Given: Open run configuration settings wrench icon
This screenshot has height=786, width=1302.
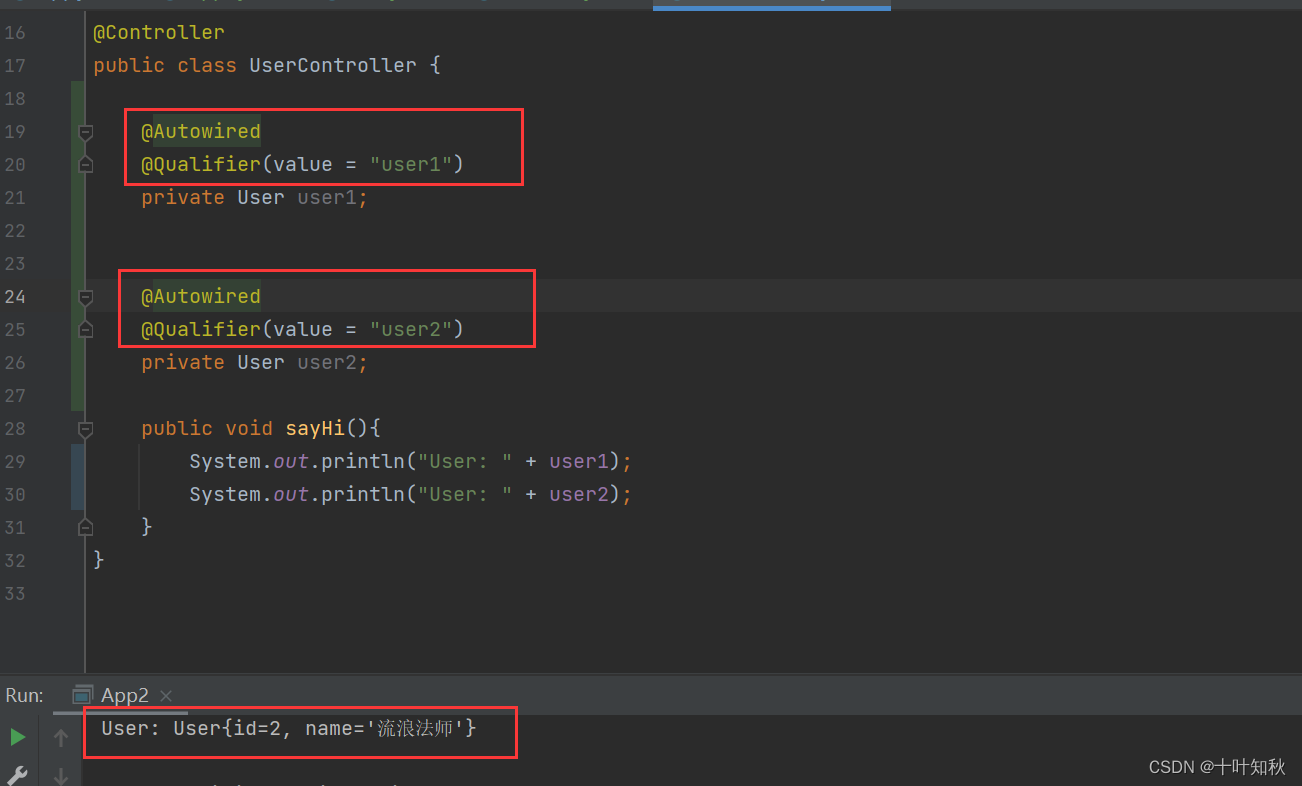Looking at the screenshot, I should click(17, 775).
